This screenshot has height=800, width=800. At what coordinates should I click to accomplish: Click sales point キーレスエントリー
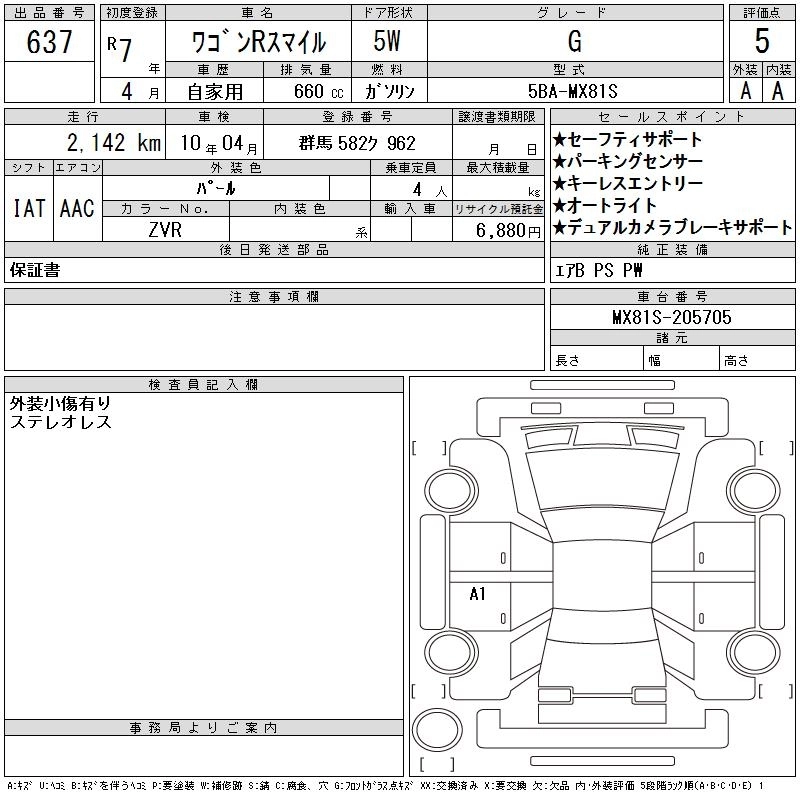tap(628, 184)
